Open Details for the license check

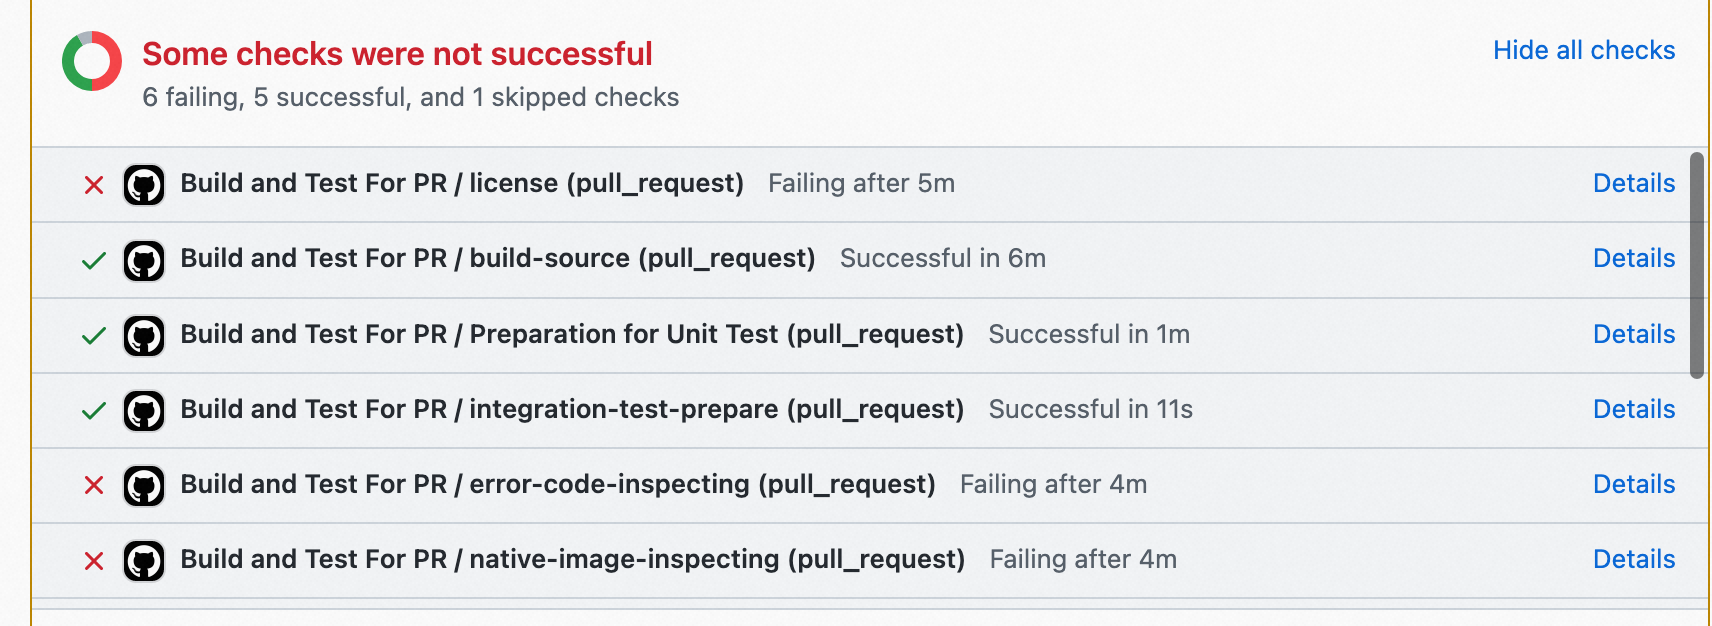click(x=1634, y=183)
